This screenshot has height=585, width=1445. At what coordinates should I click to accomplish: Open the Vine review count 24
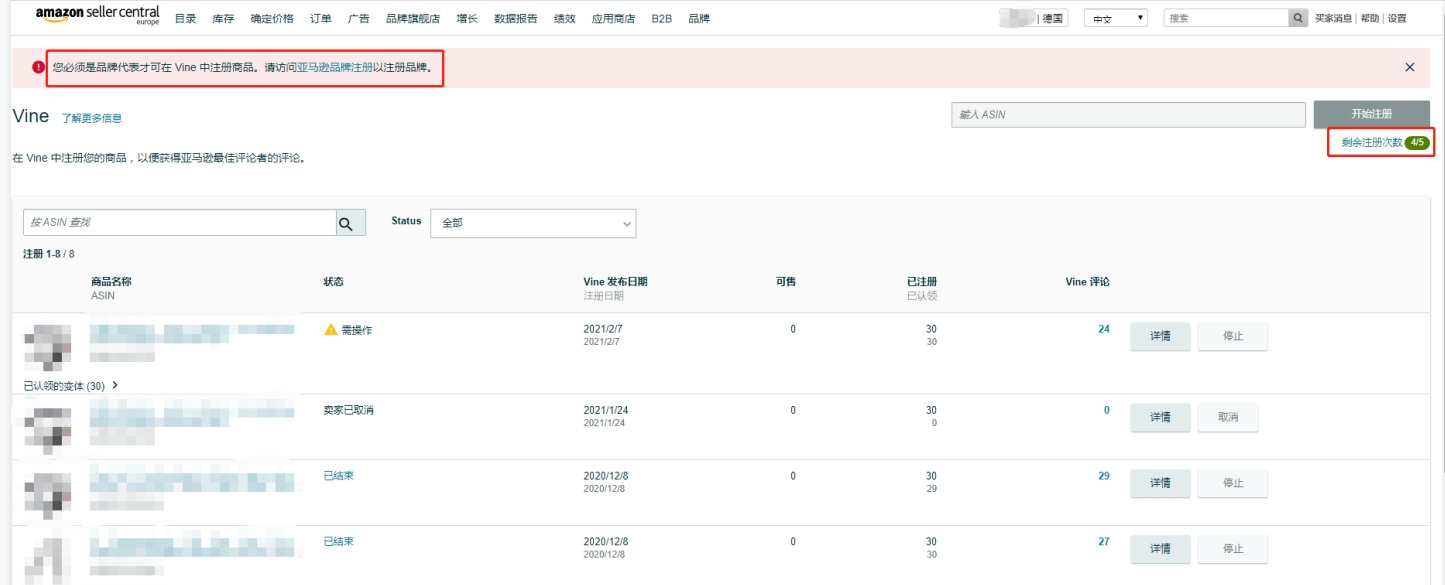coord(1104,329)
